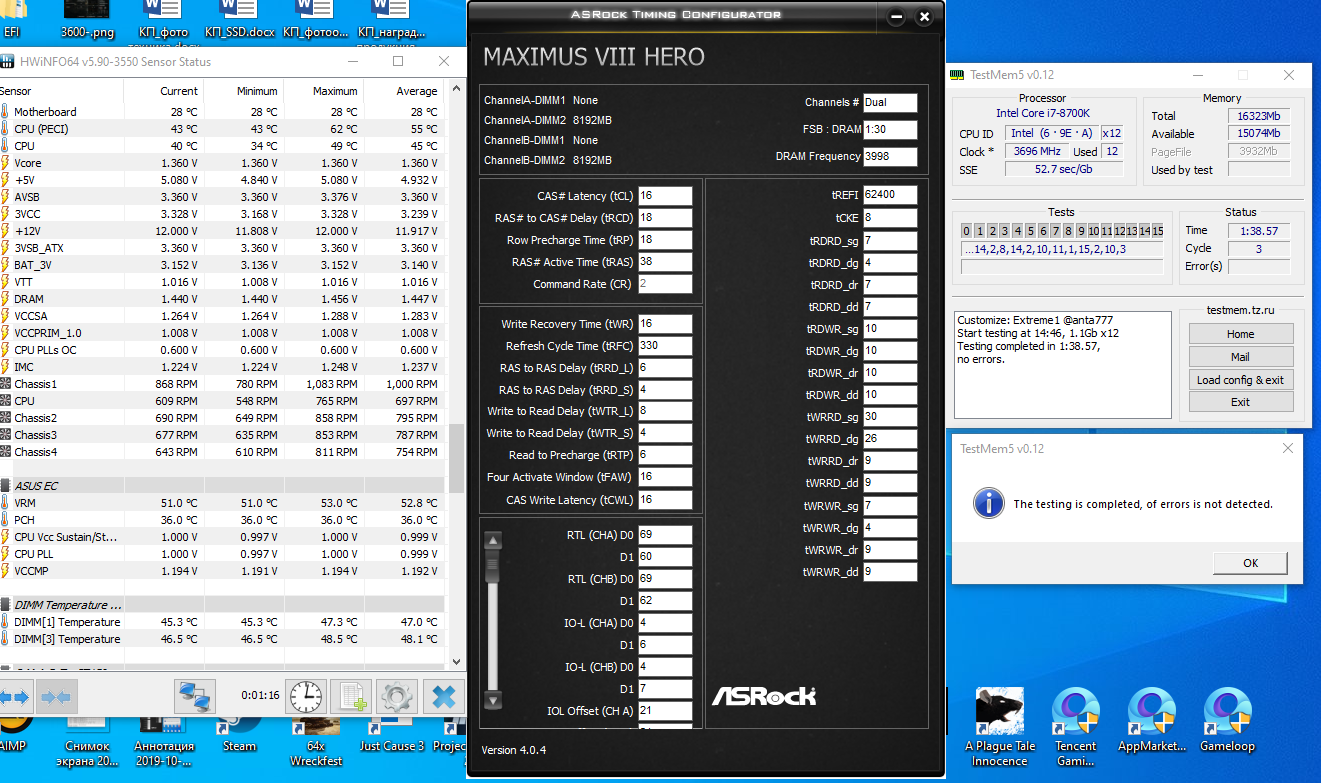Click the Mail button in TestMem5
The image size is (1321, 783).
pos(1240,357)
